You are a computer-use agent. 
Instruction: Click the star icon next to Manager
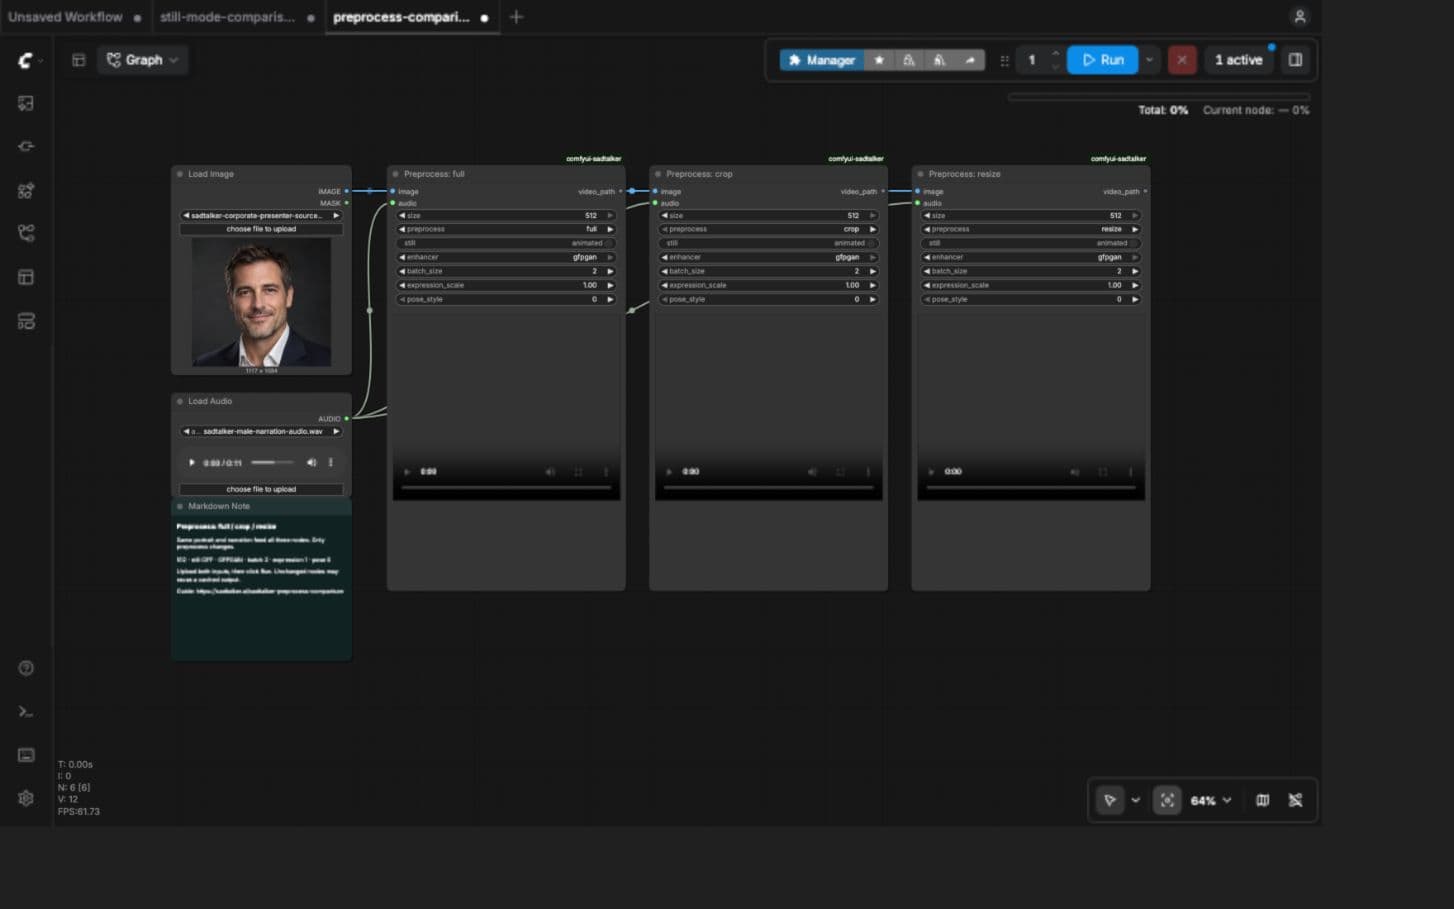click(x=879, y=60)
